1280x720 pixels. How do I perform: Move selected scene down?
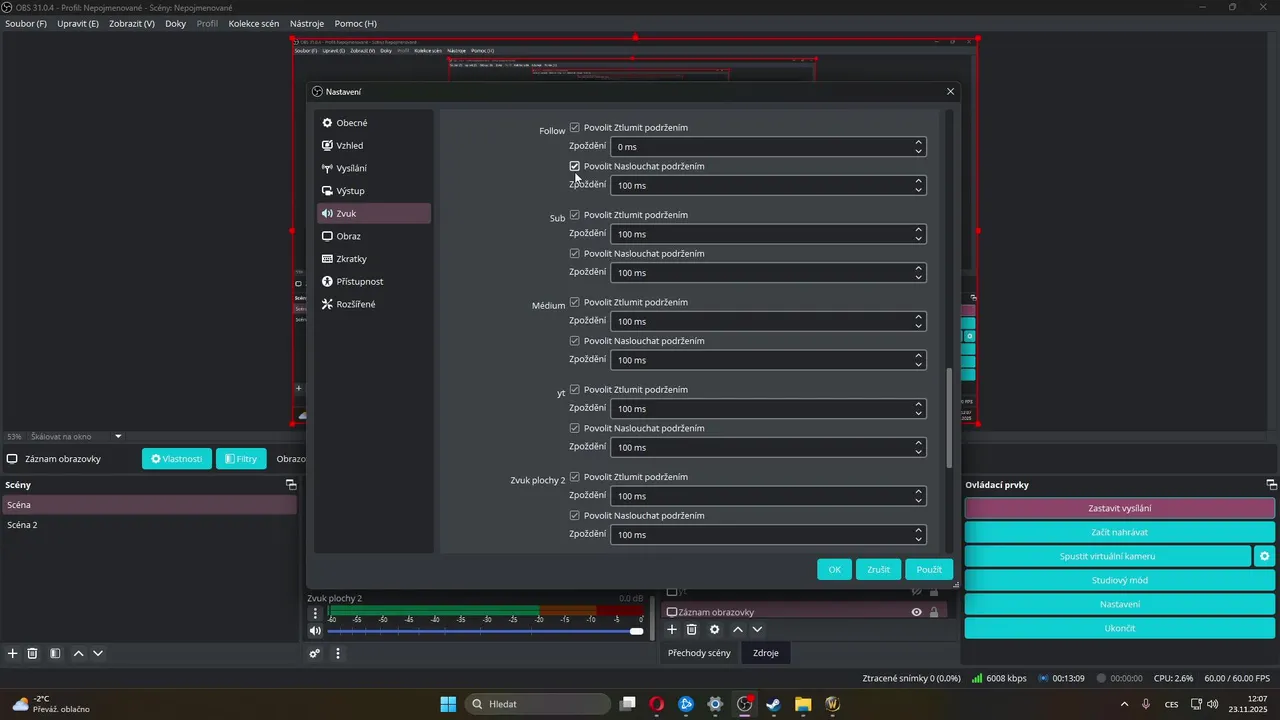tap(98, 653)
